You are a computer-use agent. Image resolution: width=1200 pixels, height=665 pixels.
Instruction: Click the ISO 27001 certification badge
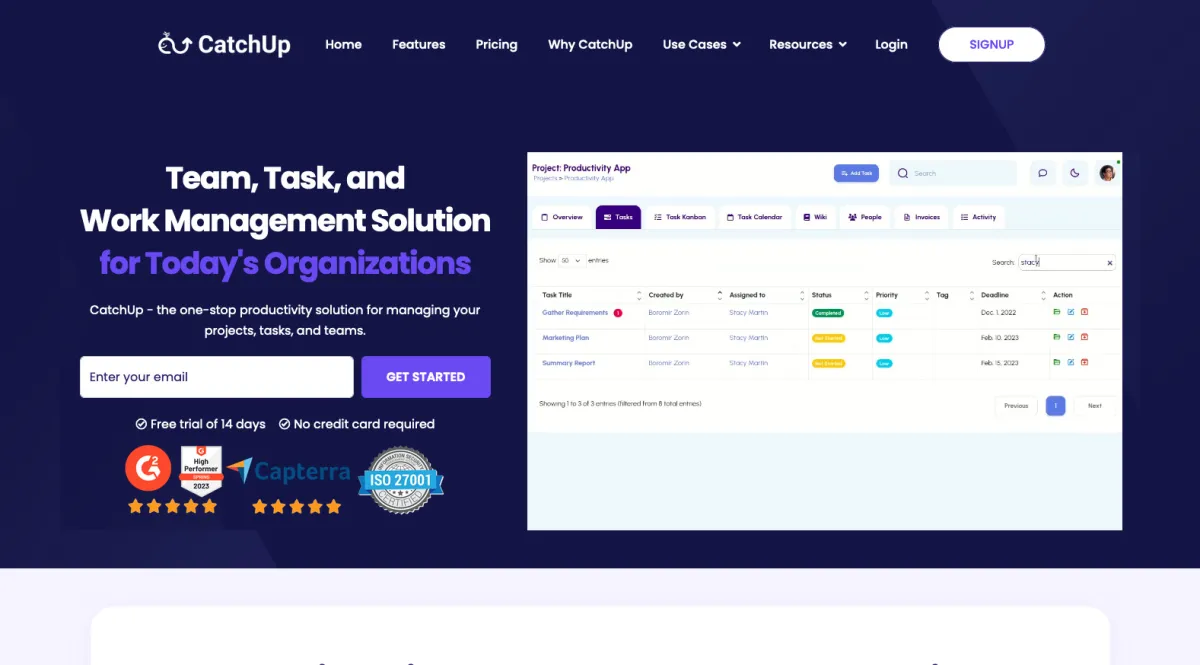[x=401, y=480]
